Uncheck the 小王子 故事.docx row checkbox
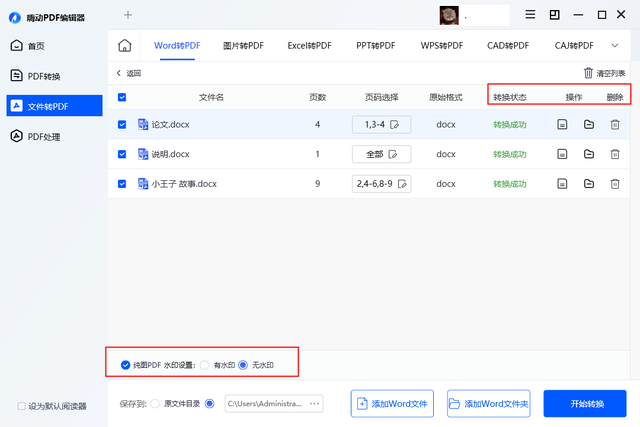 coord(122,184)
